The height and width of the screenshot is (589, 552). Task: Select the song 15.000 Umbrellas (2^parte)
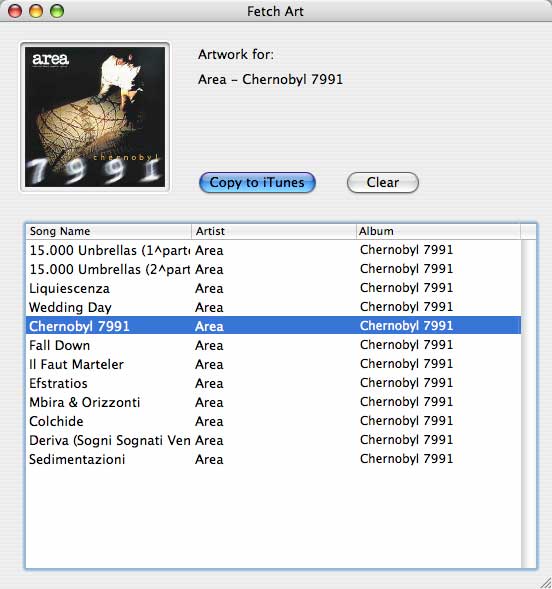click(273, 269)
